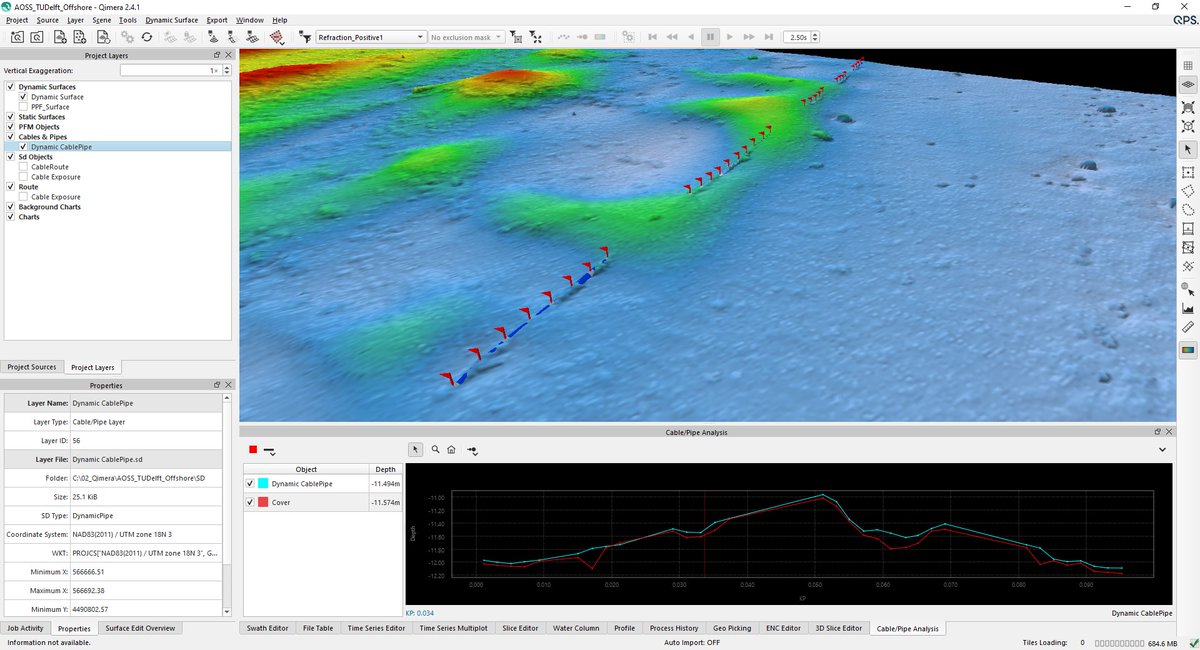Viewport: 1200px width, 650px height.
Task: Open the exclusion mask dropdown
Action: tap(497, 36)
